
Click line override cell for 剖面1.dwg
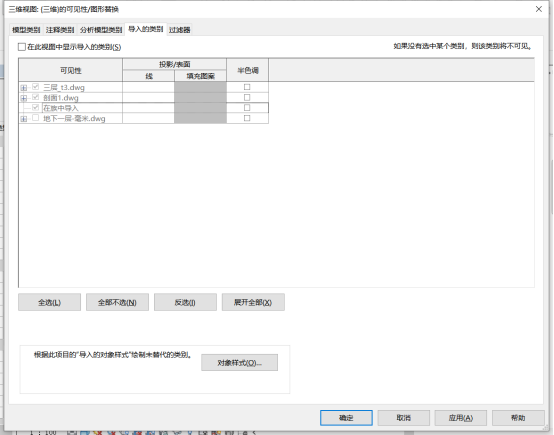(x=148, y=98)
